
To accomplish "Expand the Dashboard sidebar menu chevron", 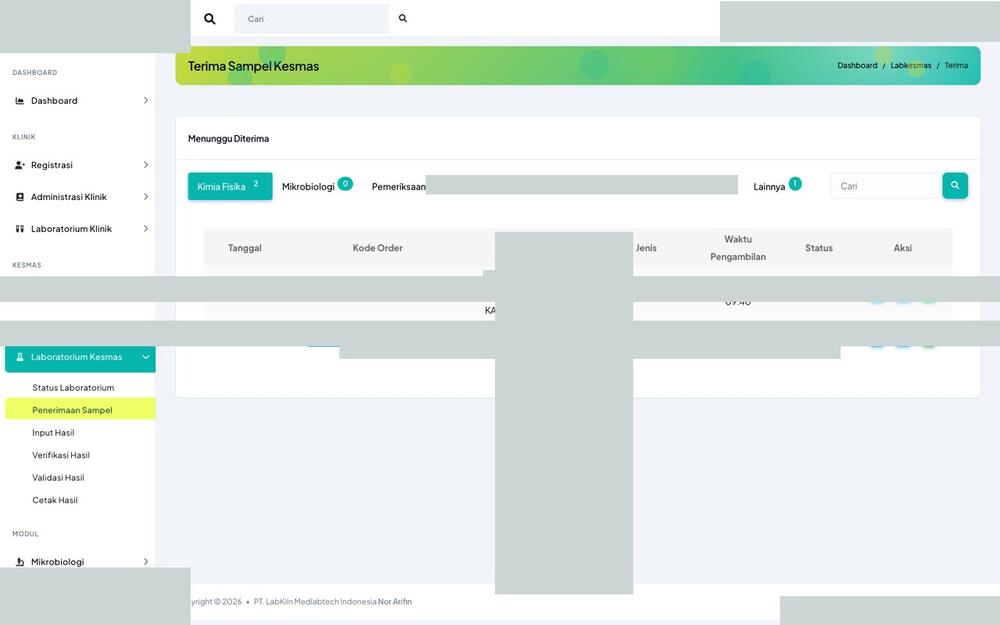I will pos(146,101).
